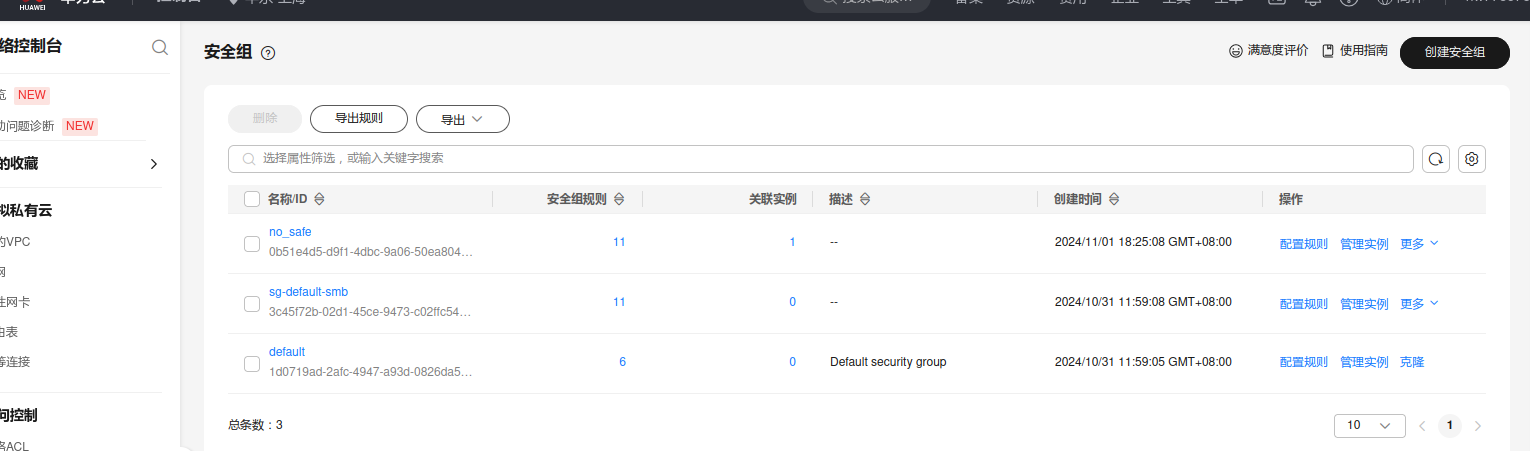1530x451 pixels.
Task: Open the page size 10 dropdown
Action: [x=1369, y=425]
